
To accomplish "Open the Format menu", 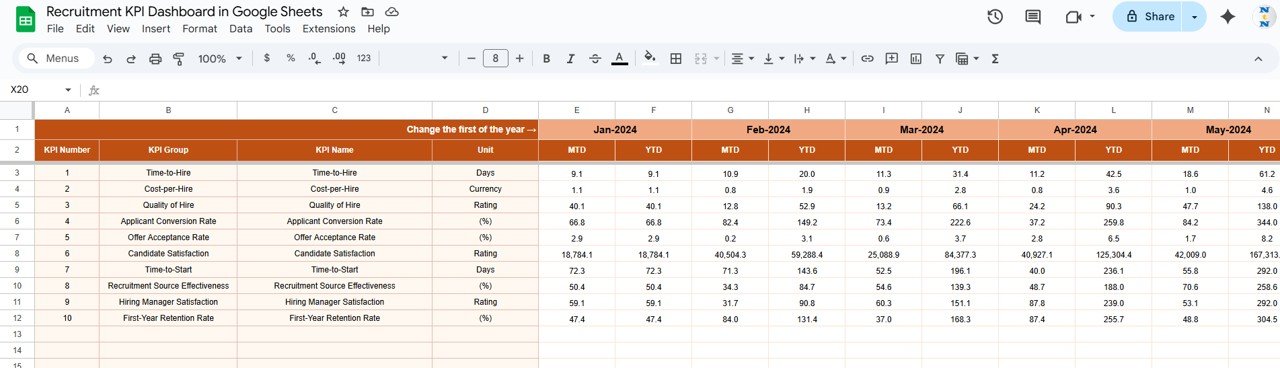I will coord(199,29).
